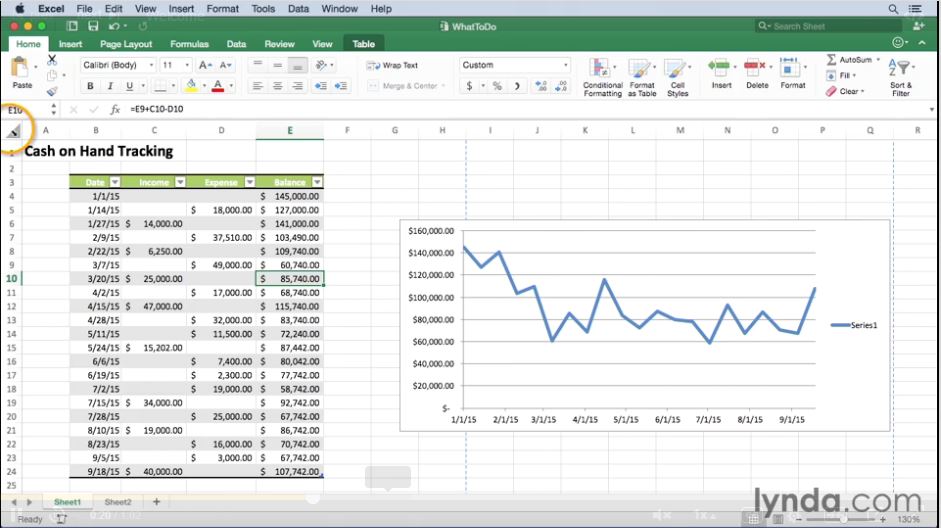Toggle Underline formatting

click(x=129, y=86)
